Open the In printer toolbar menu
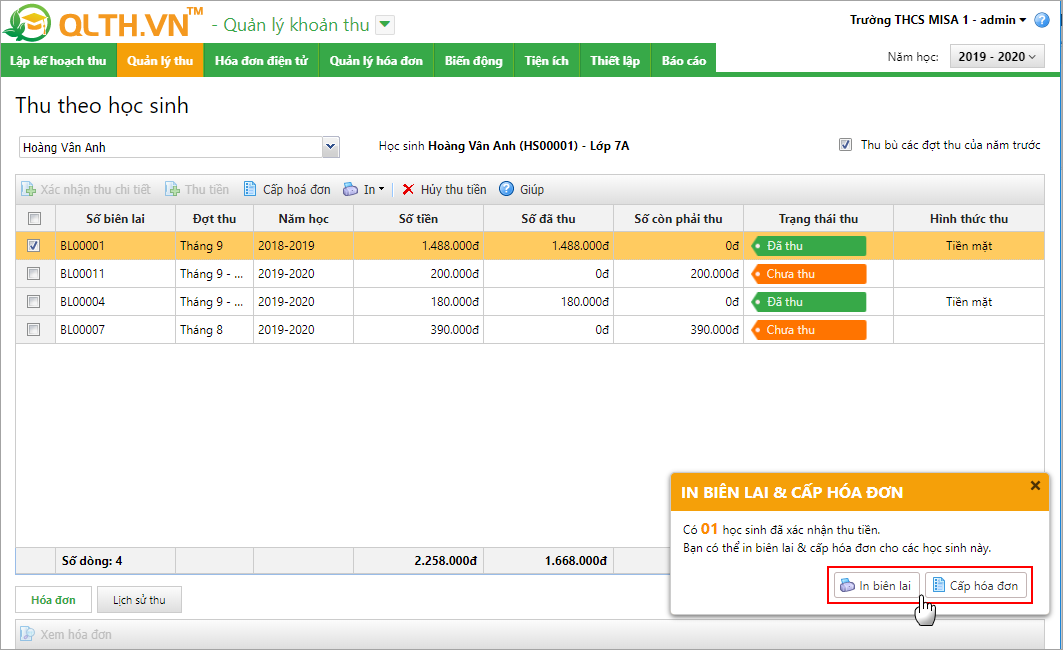This screenshot has width=1063, height=650. coord(363,189)
